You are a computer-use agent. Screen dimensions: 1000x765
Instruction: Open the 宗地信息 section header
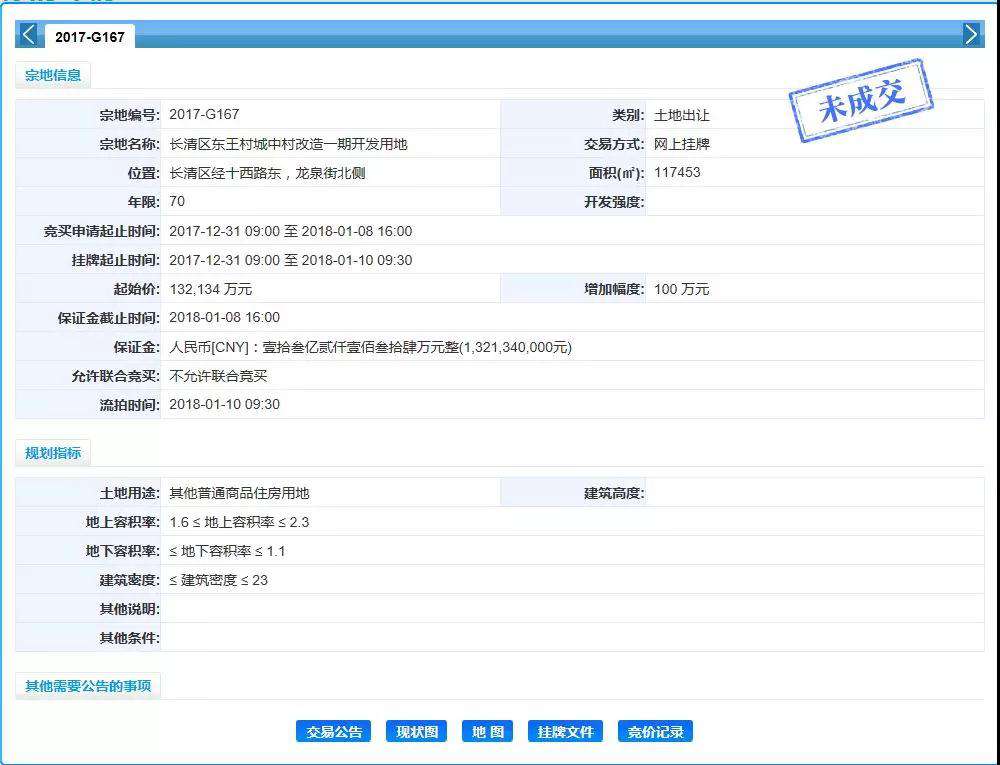(53, 75)
